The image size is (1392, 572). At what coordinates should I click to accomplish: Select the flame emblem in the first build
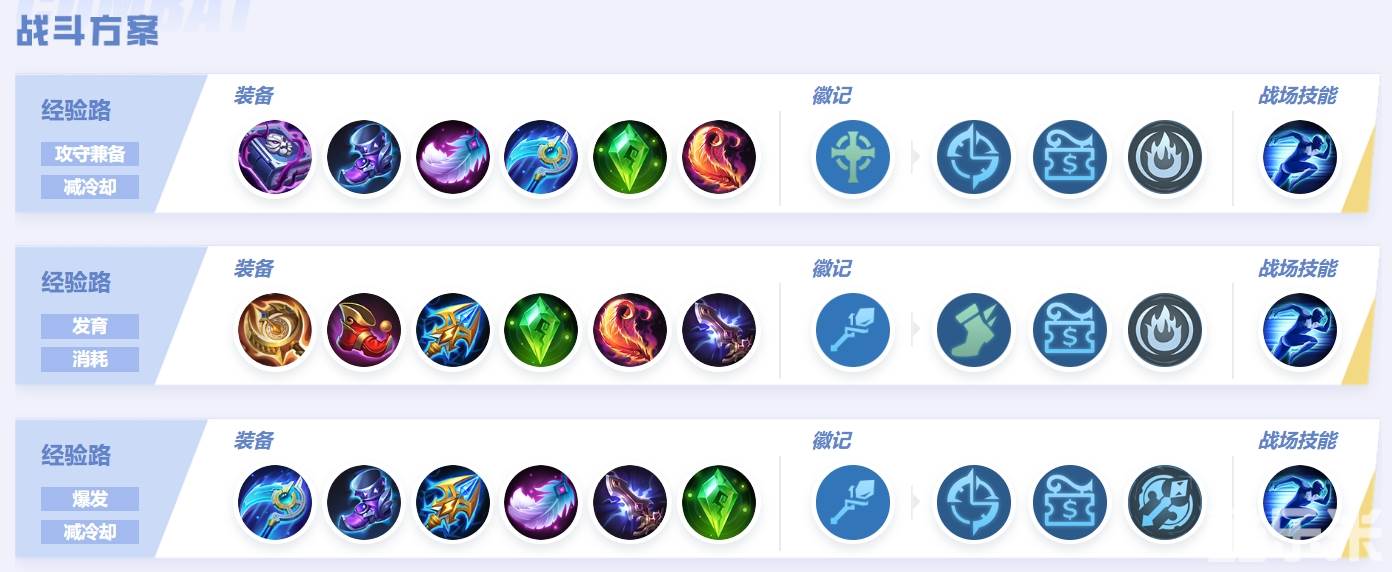[1165, 158]
